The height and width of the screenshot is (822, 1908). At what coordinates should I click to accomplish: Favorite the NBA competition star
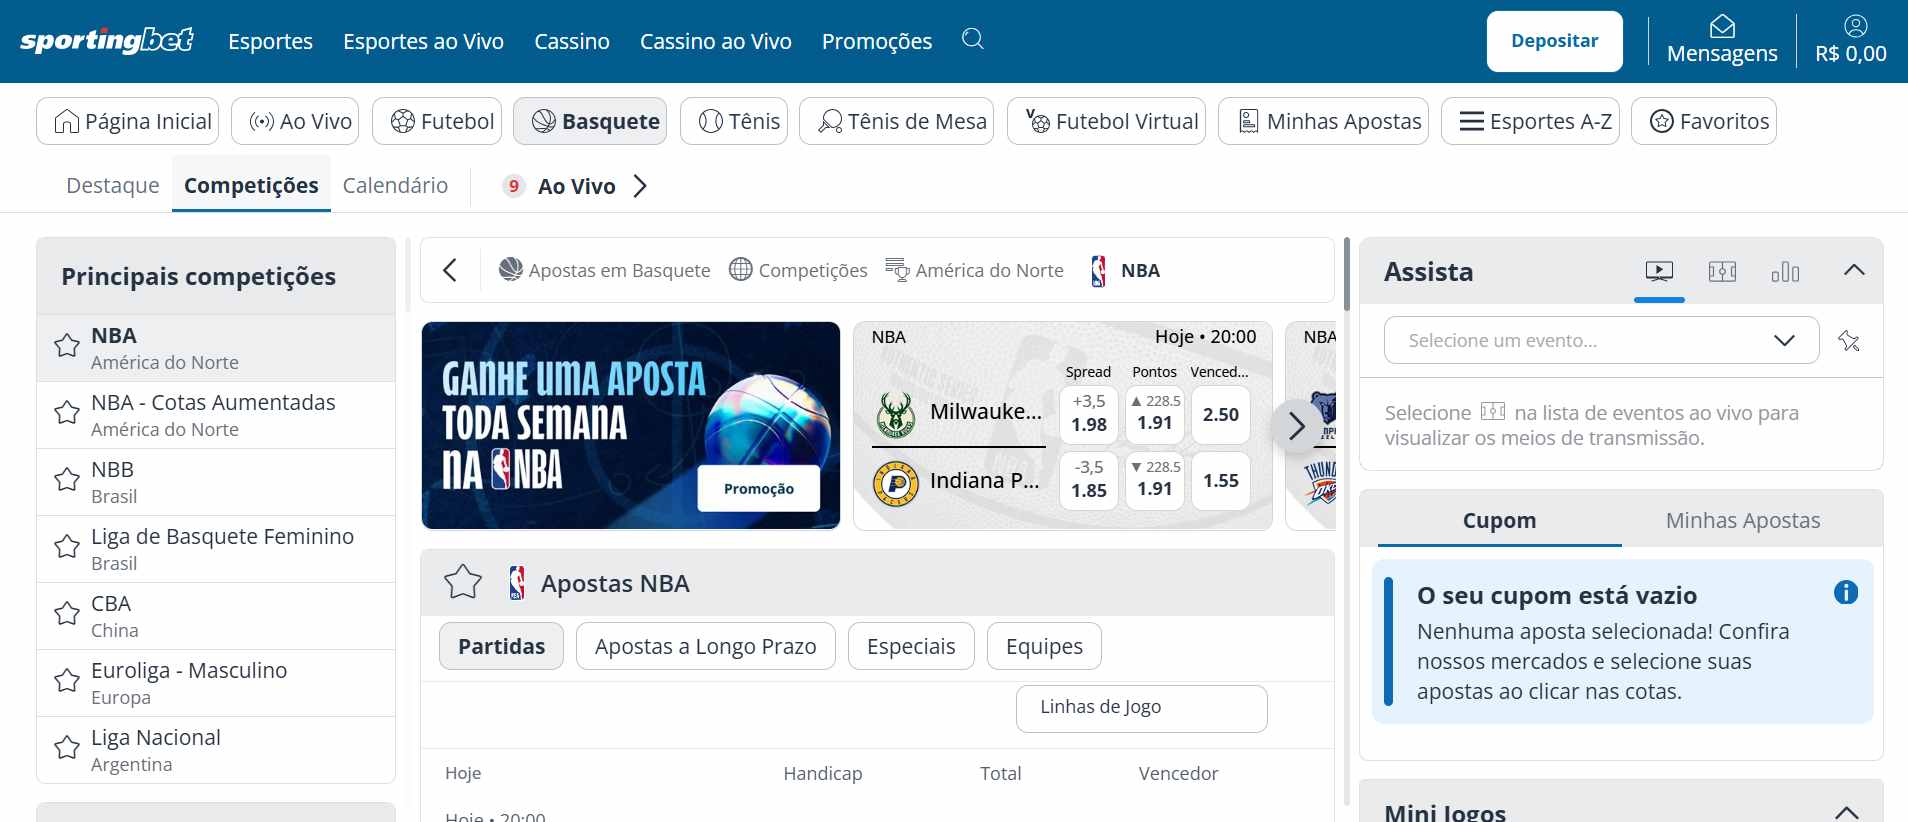[x=67, y=346]
